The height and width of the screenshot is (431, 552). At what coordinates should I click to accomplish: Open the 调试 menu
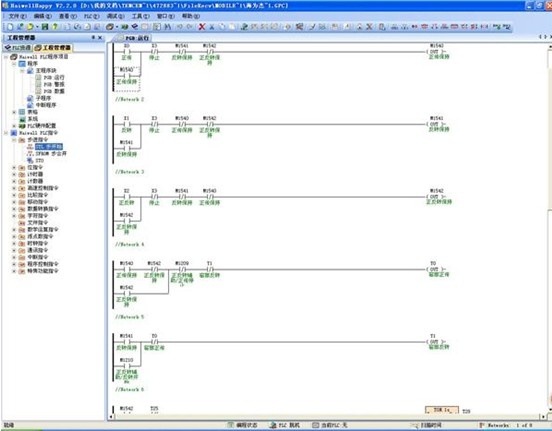pyautogui.click(x=115, y=16)
